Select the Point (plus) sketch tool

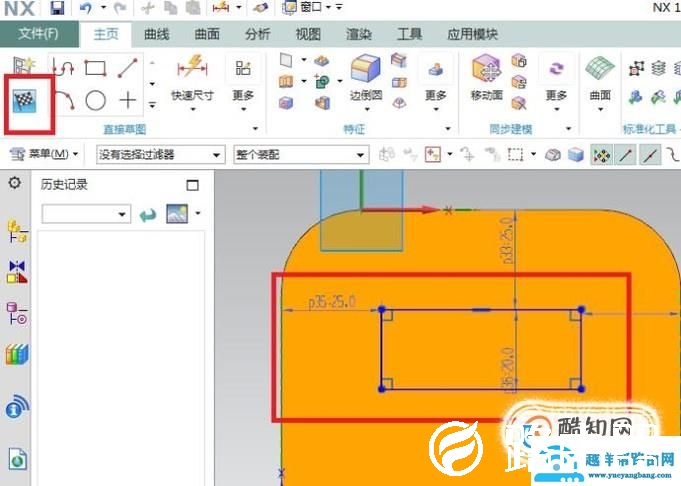tap(128, 101)
